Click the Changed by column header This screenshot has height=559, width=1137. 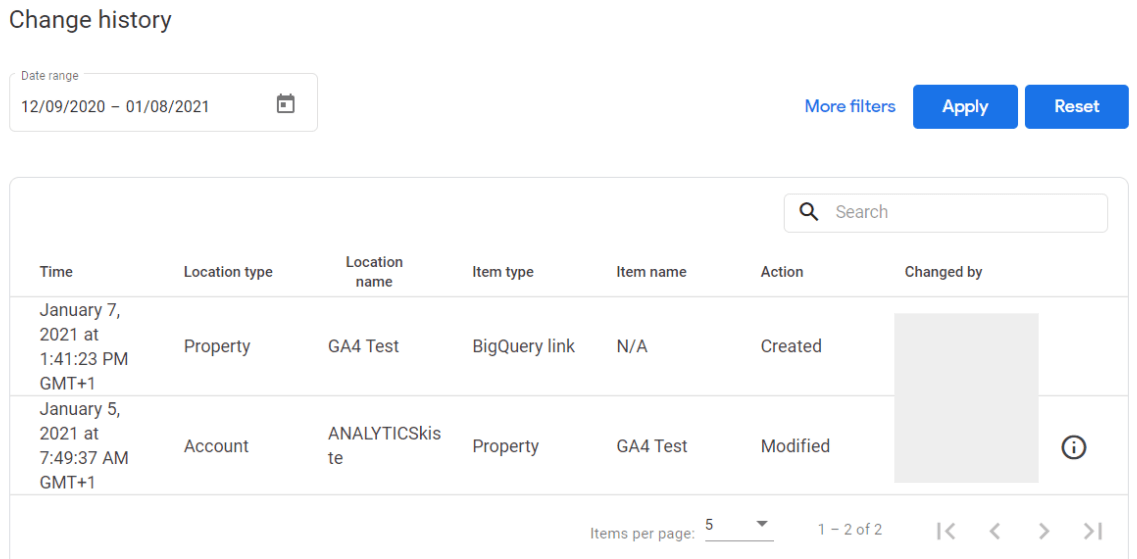[943, 272]
